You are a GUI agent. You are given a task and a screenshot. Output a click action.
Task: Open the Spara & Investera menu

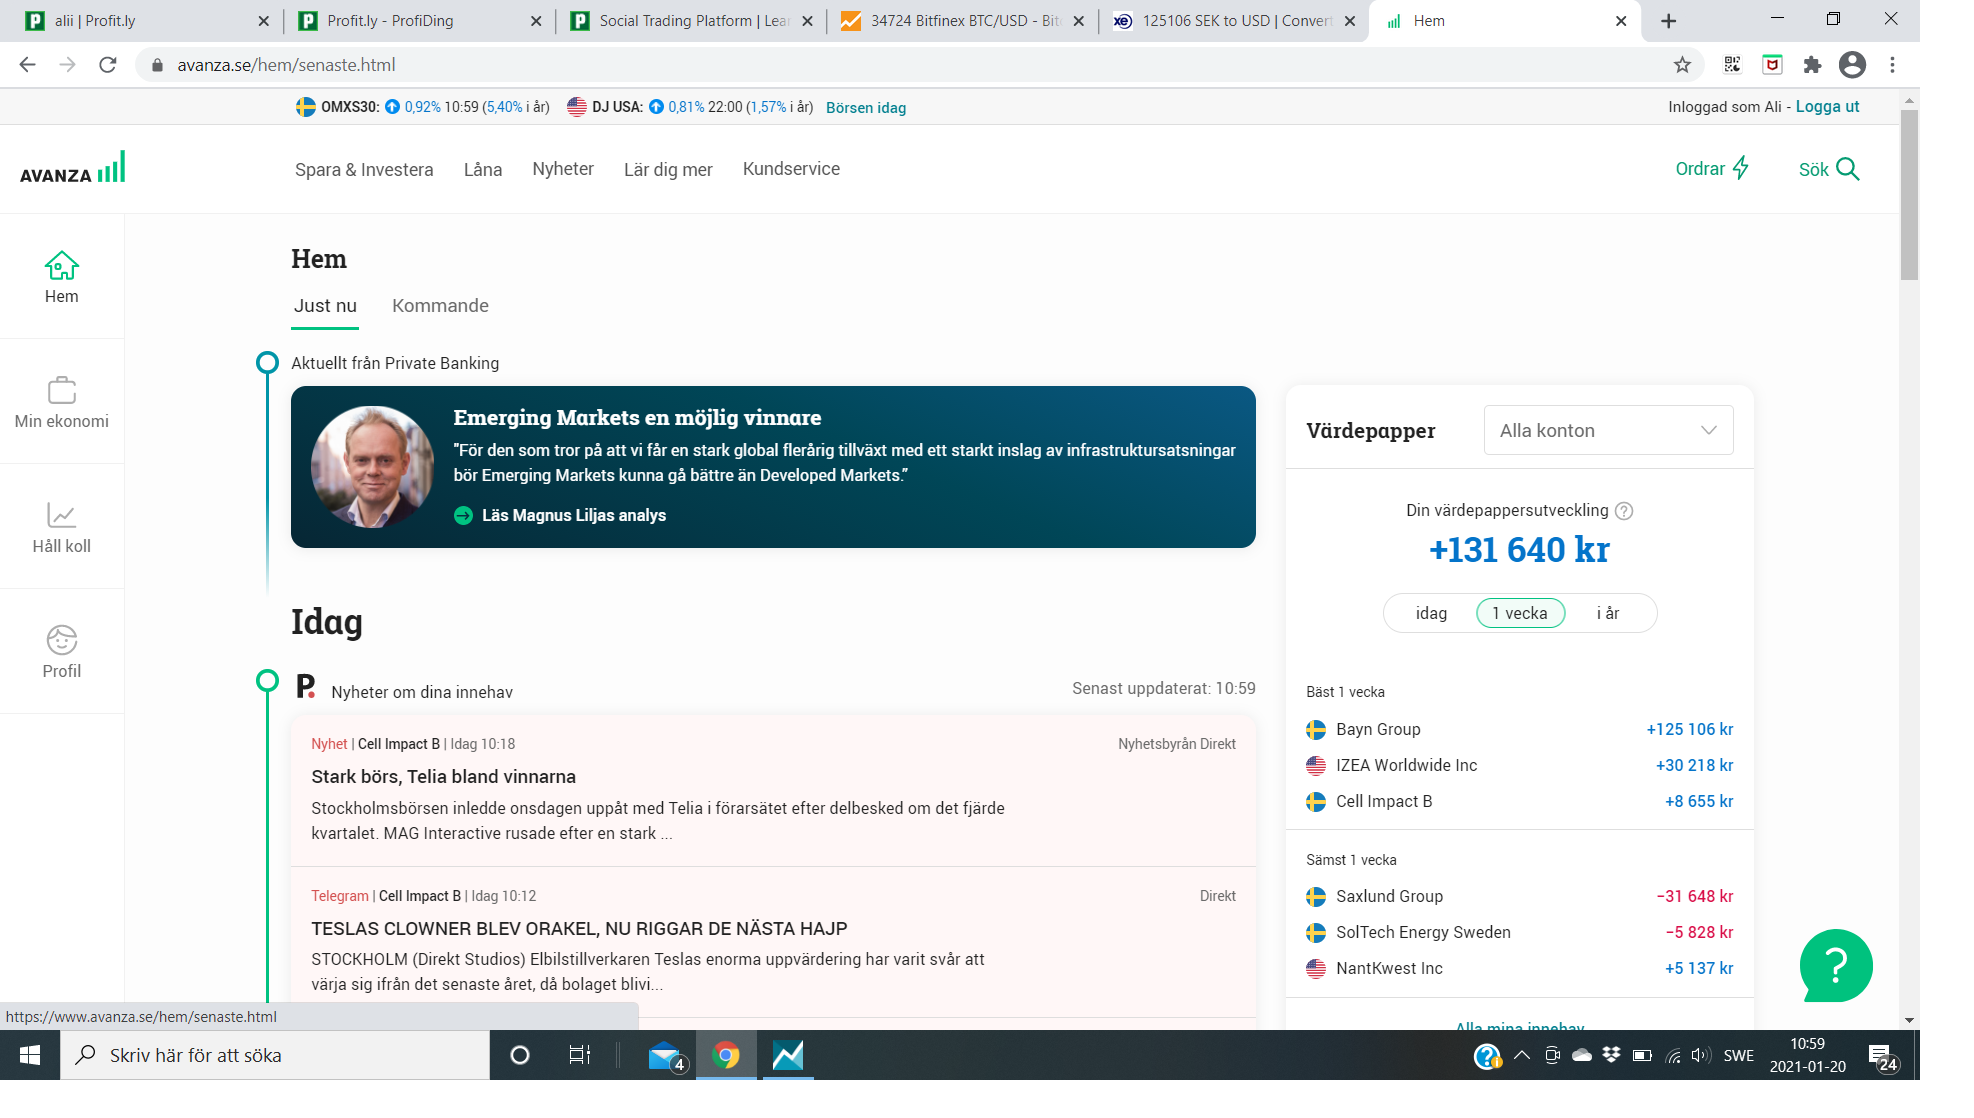[364, 169]
